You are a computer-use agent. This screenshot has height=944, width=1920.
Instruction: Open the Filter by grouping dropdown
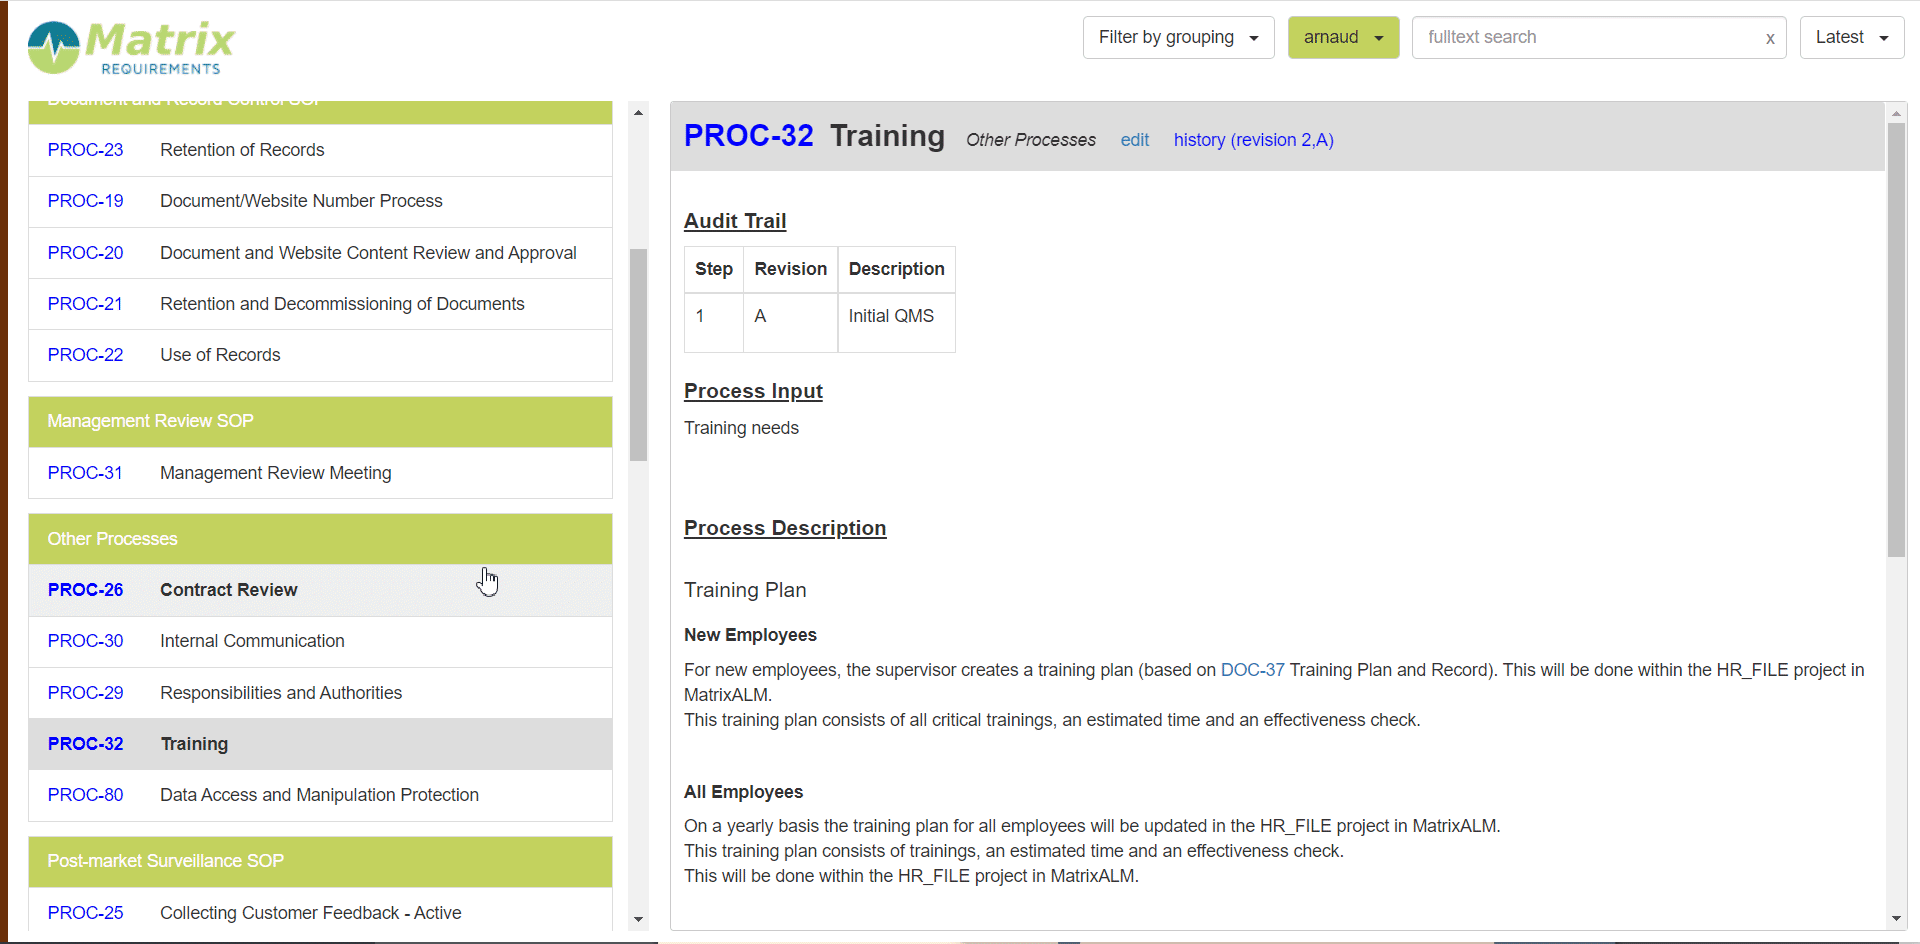pyautogui.click(x=1177, y=38)
